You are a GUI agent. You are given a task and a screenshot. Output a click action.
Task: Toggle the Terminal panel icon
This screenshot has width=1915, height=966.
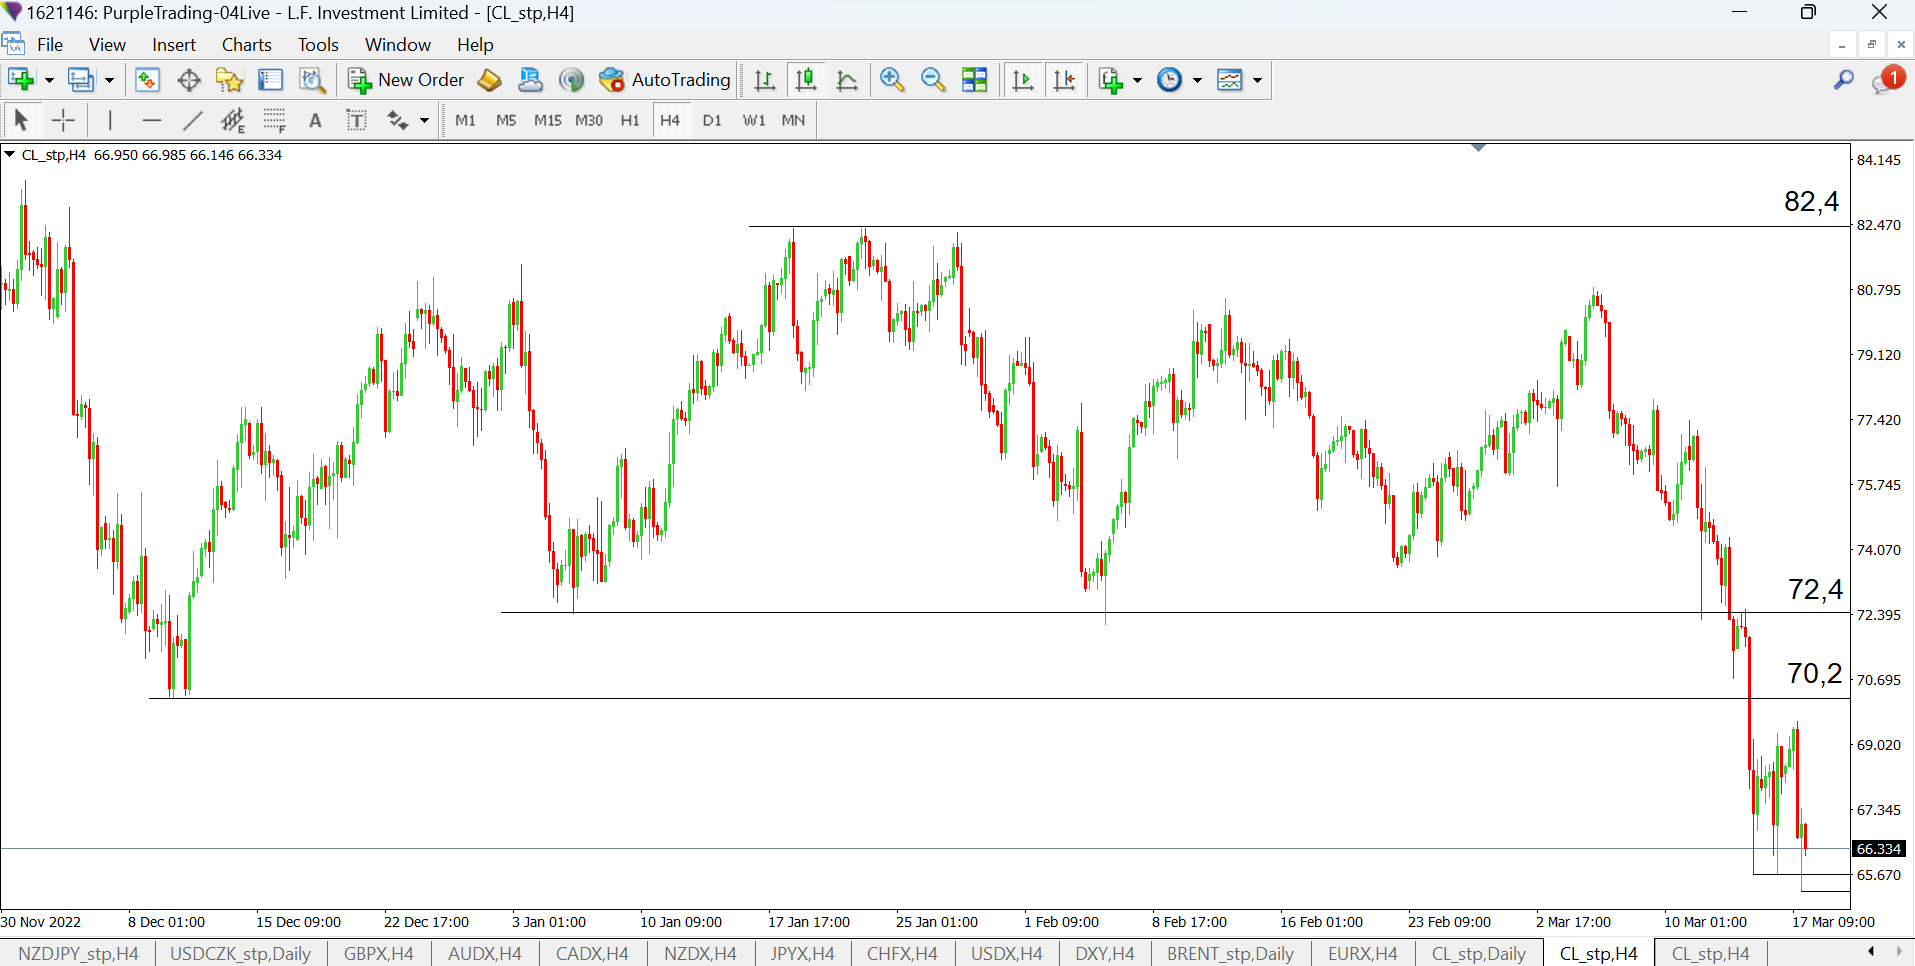pos(271,80)
